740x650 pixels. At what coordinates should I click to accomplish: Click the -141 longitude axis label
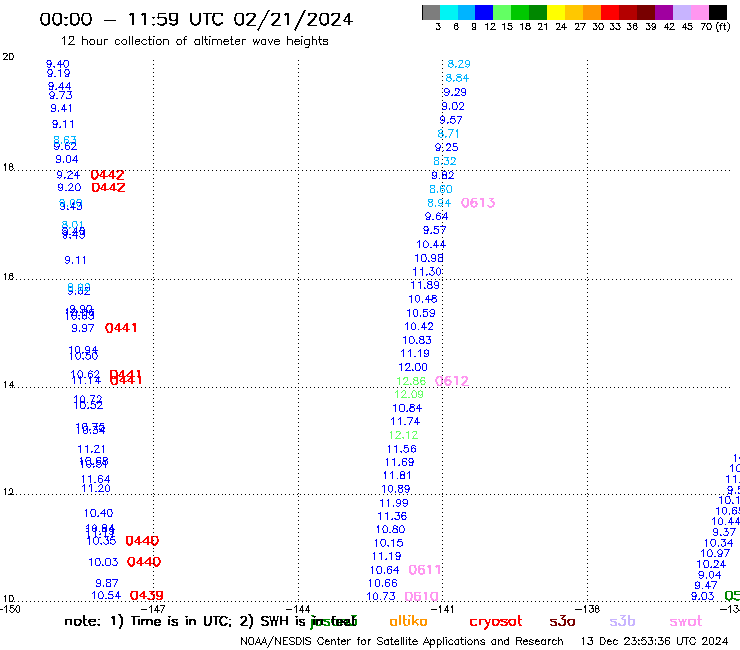[x=443, y=609]
